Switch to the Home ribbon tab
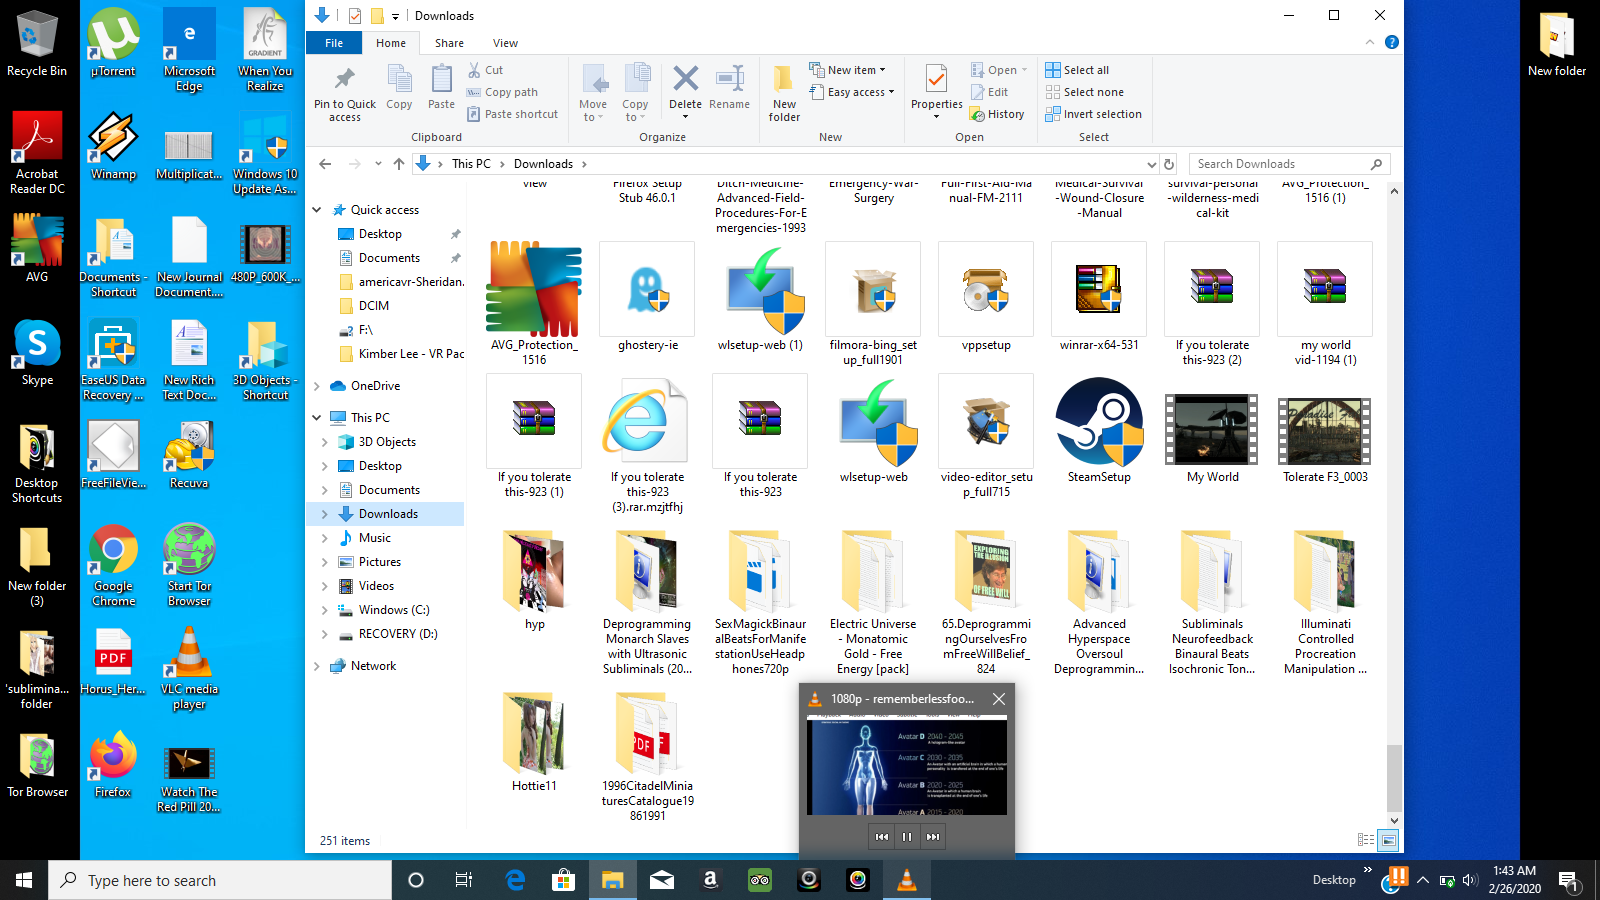1600x900 pixels. coord(391,43)
